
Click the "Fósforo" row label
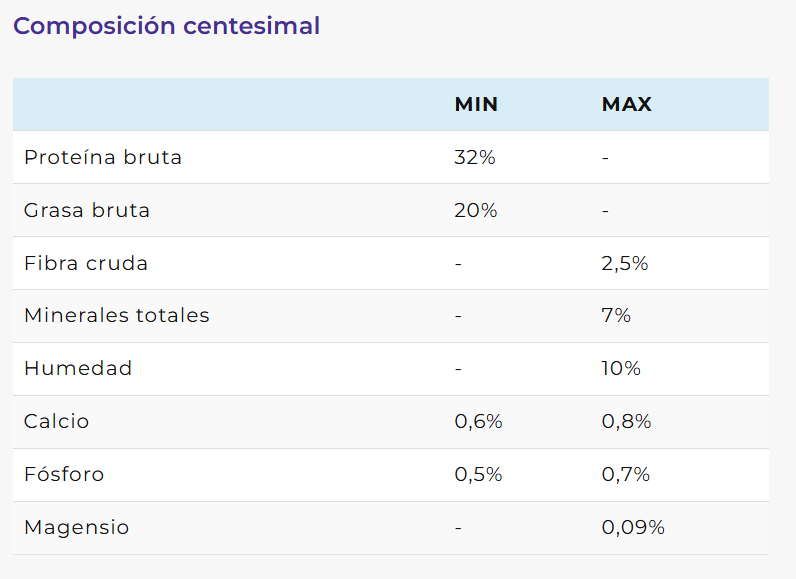click(64, 474)
